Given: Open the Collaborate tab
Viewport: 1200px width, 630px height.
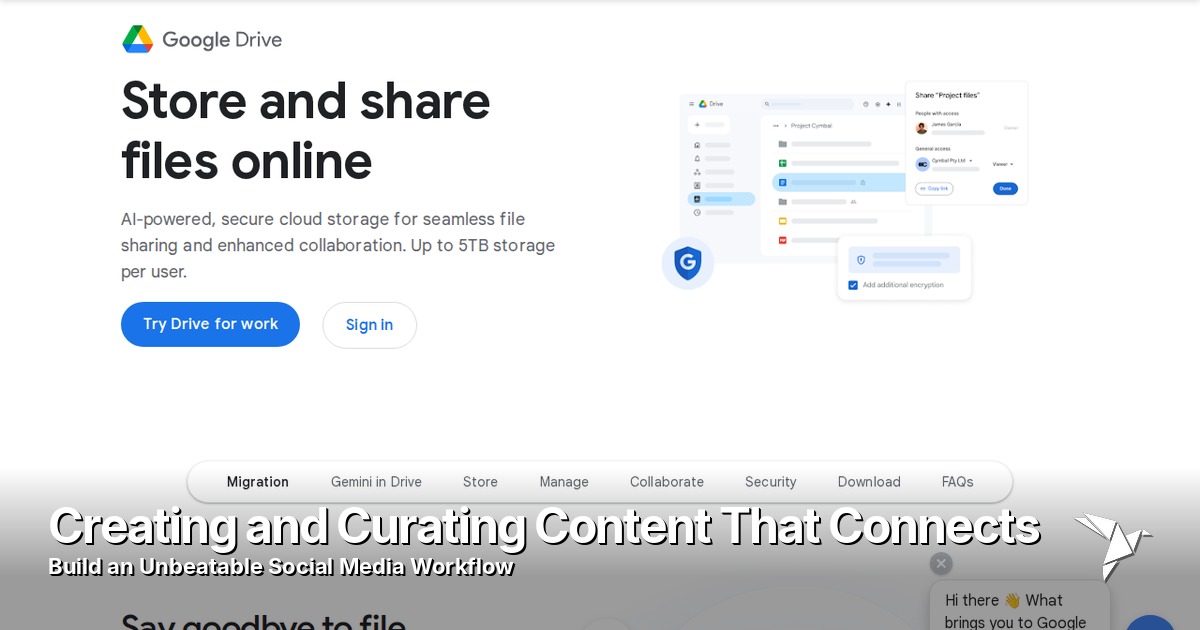Looking at the screenshot, I should [667, 482].
